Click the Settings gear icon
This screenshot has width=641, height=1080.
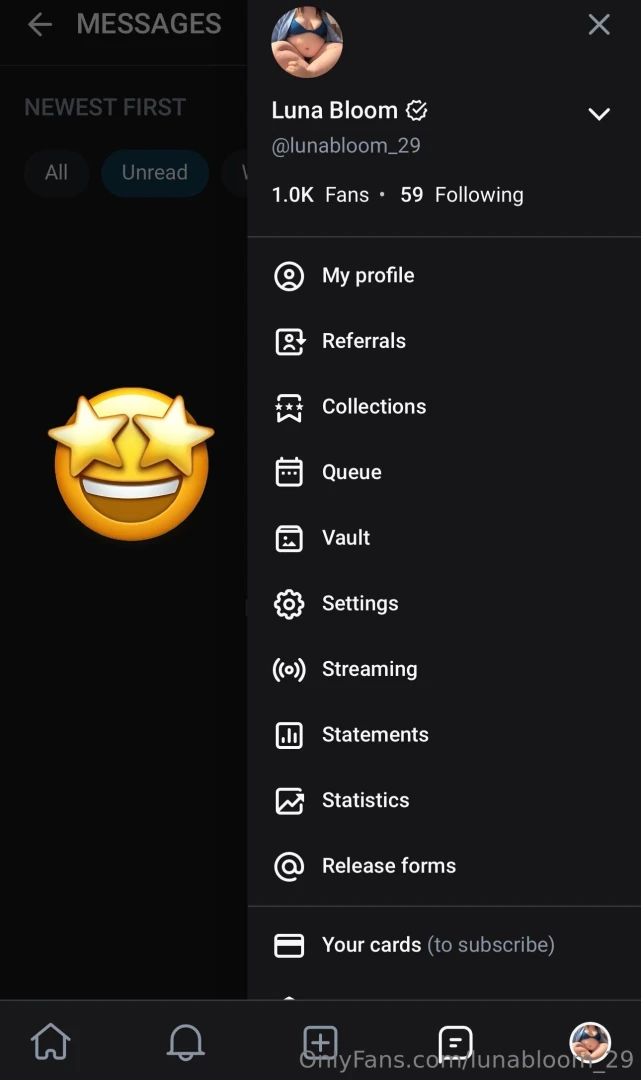pyautogui.click(x=289, y=604)
